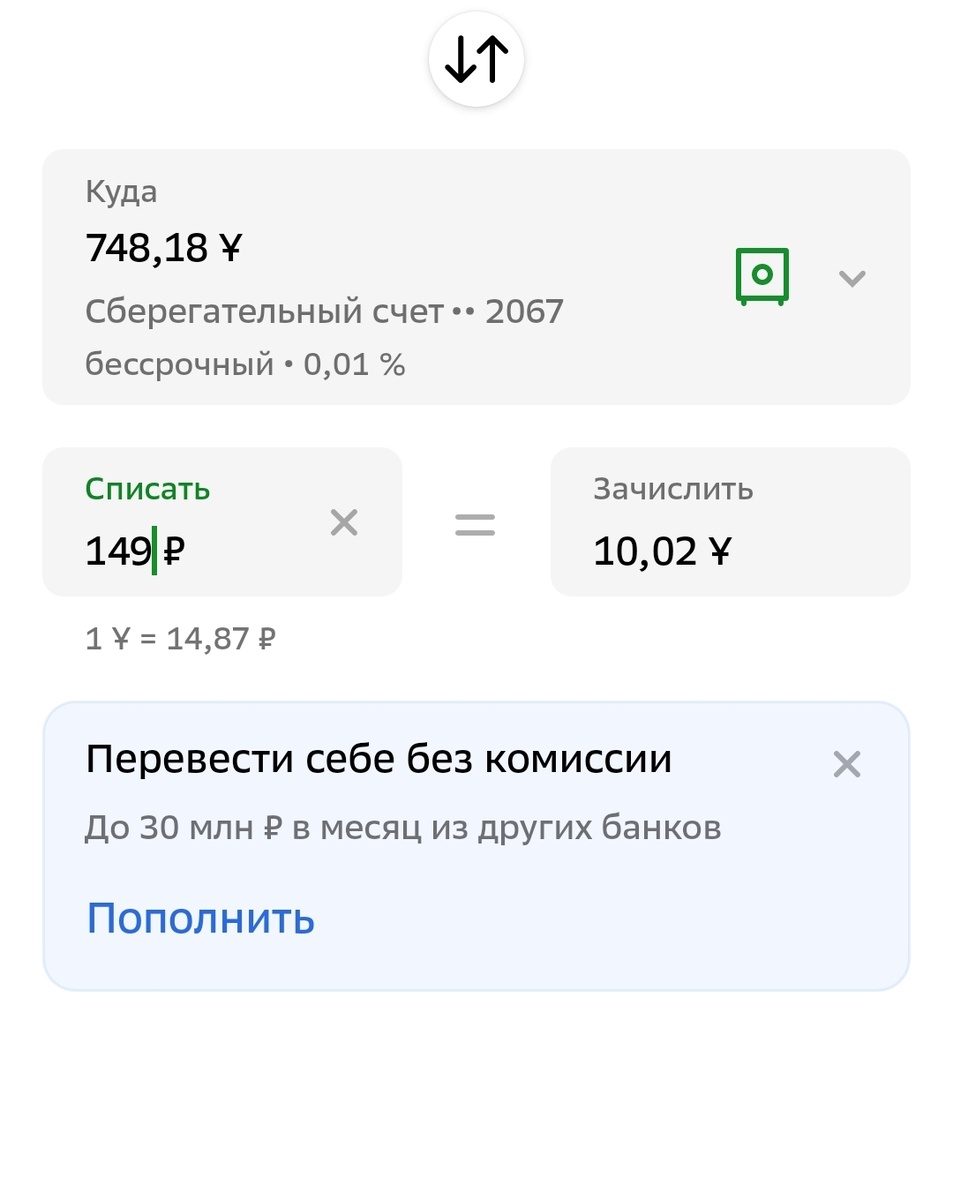The width and height of the screenshot is (953, 1200).
Task: Expand the destination account chevron
Action: [852, 278]
